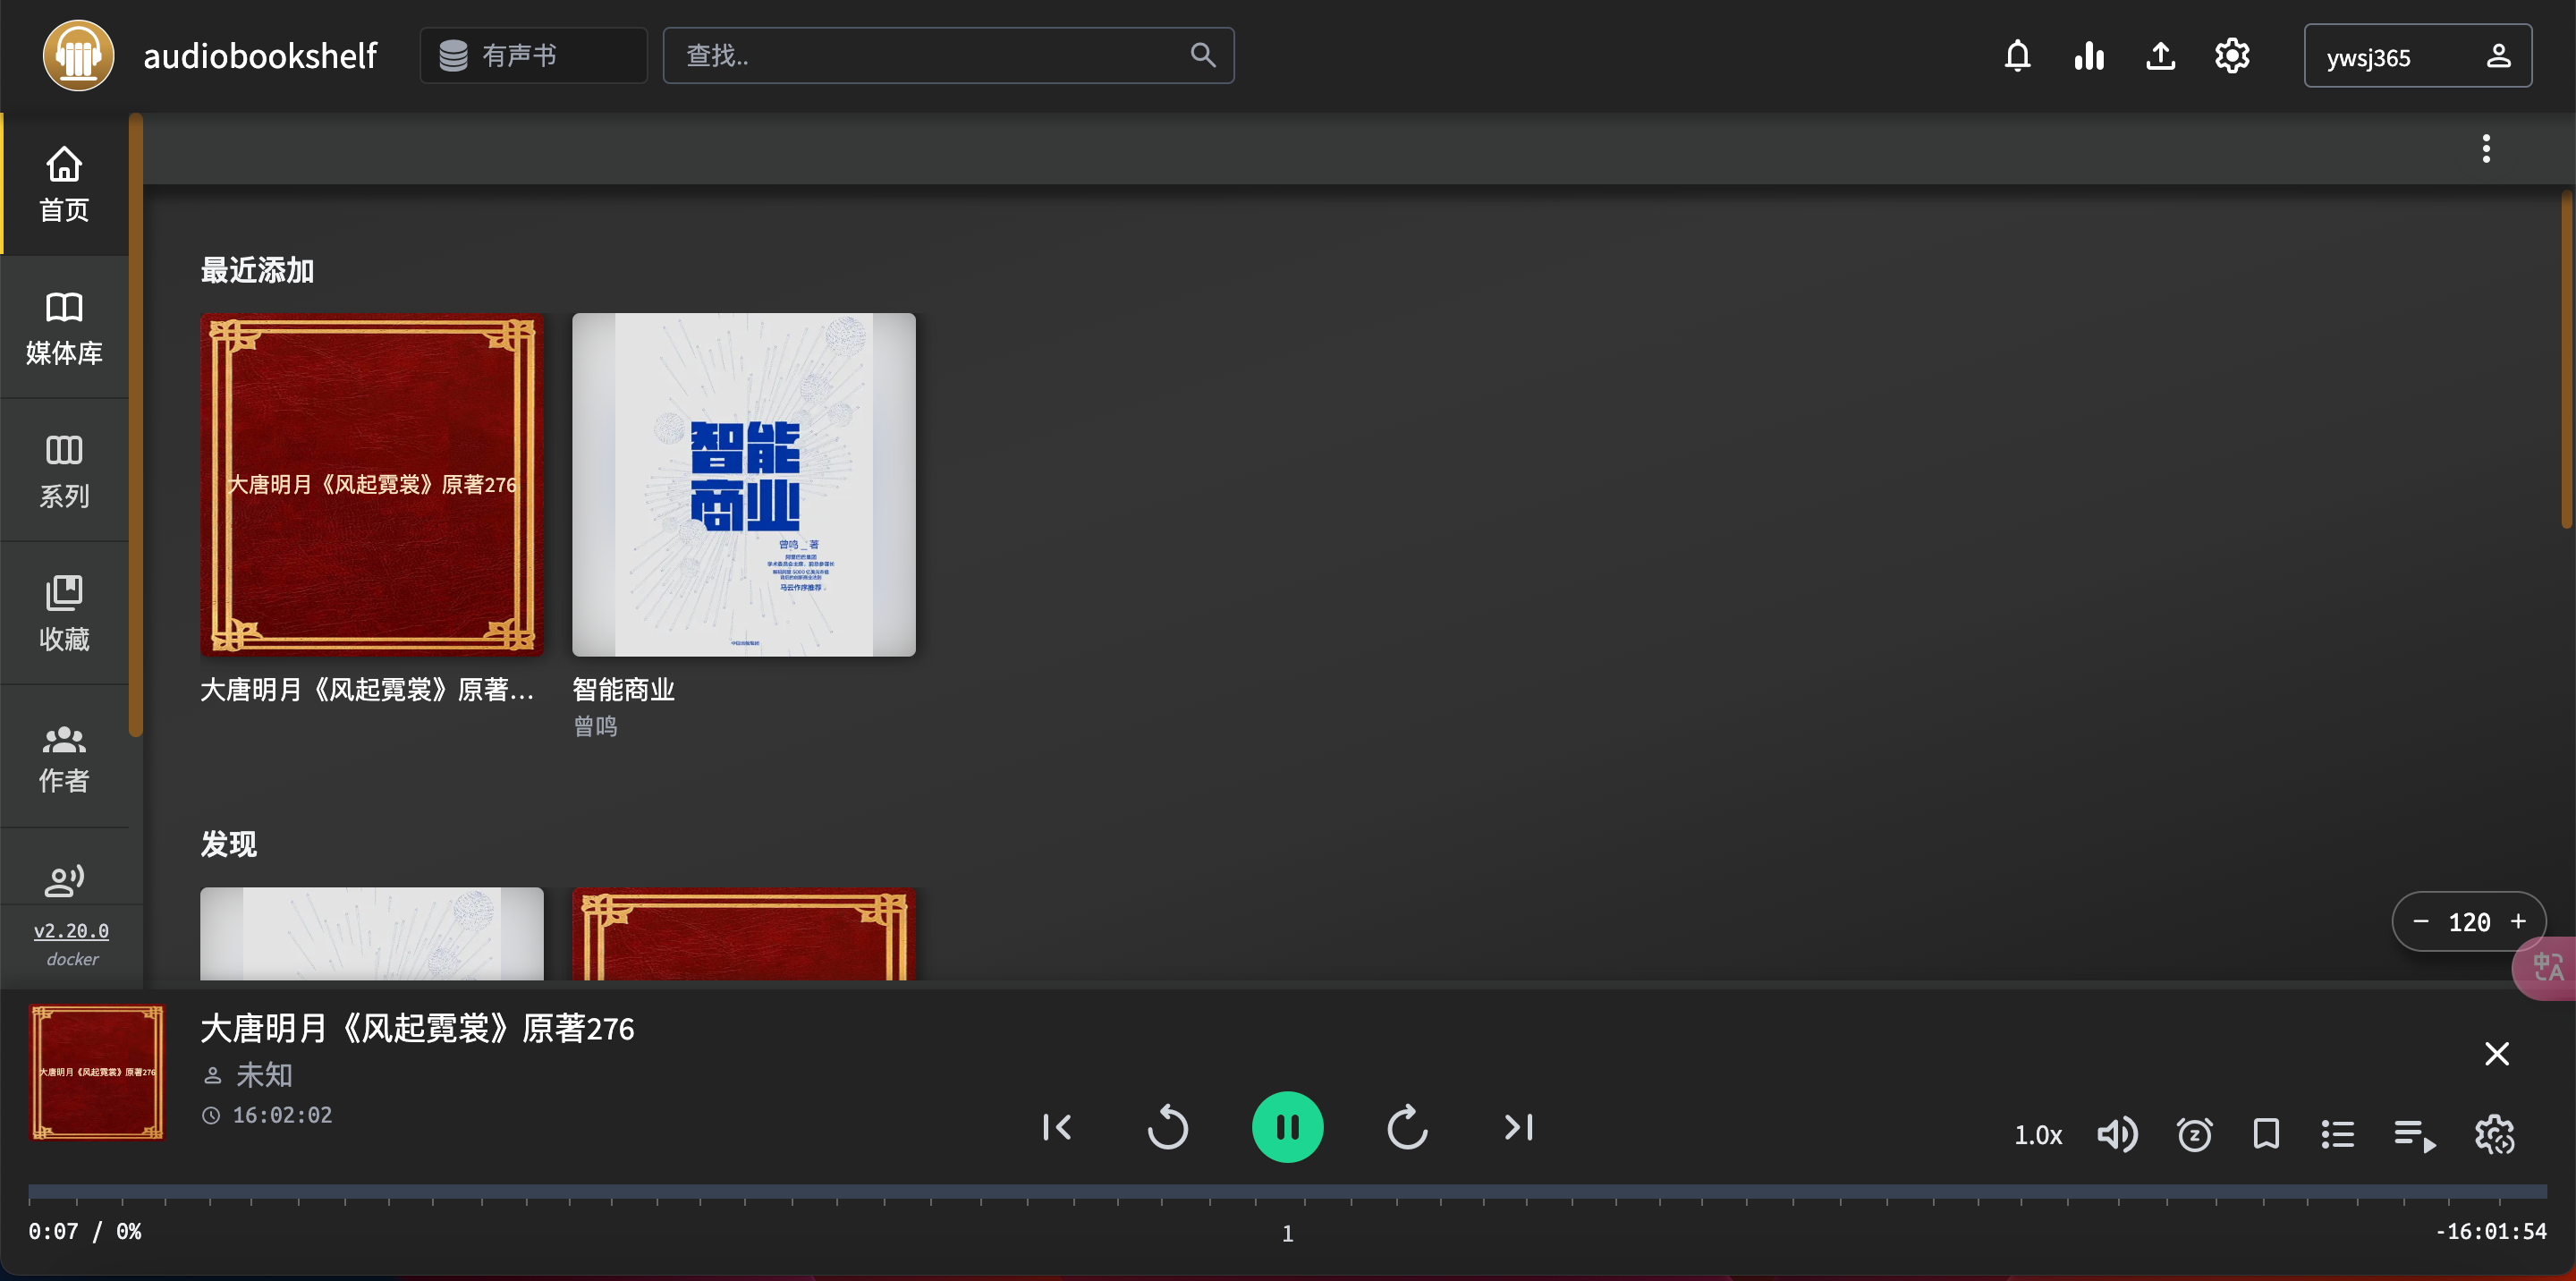Open the v2.20.0 version link
The height and width of the screenshot is (1281, 2576).
[x=71, y=930]
